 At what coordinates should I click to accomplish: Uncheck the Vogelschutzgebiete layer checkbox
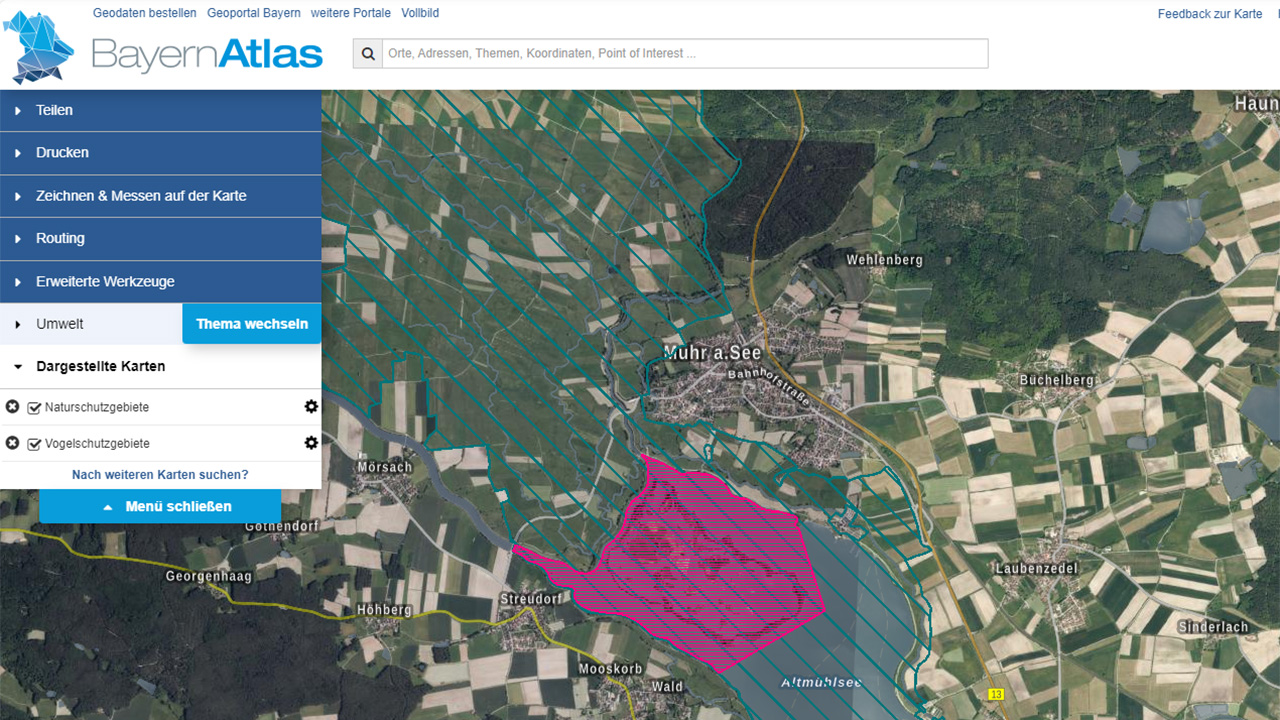(x=34, y=444)
